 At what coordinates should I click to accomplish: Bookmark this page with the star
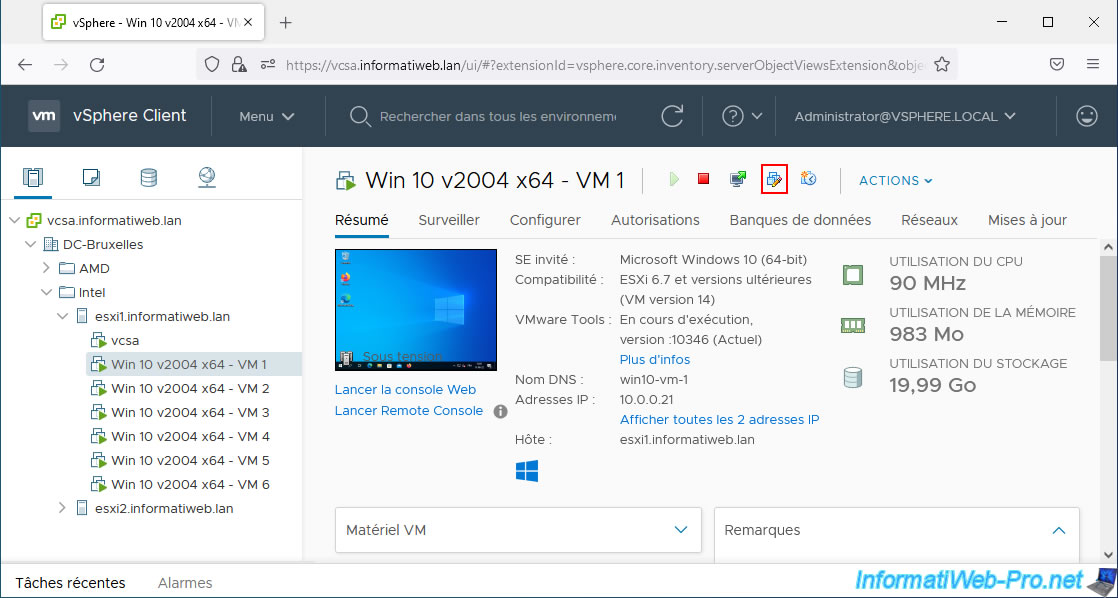pos(942,65)
